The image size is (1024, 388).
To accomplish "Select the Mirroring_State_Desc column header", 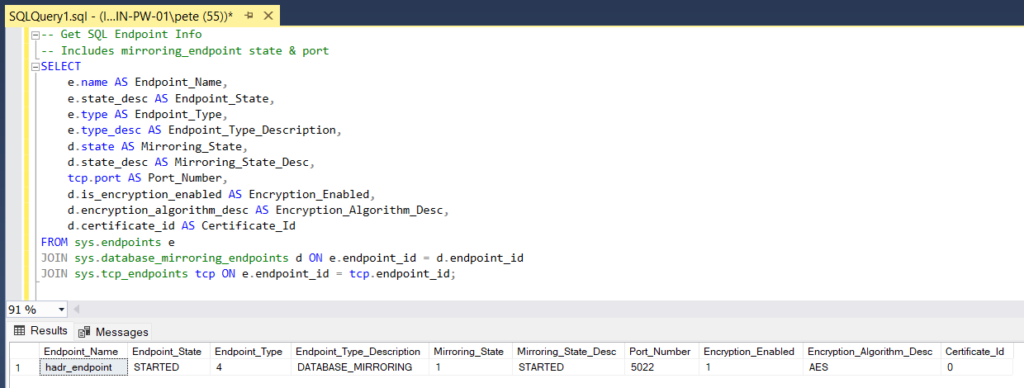I will [569, 351].
